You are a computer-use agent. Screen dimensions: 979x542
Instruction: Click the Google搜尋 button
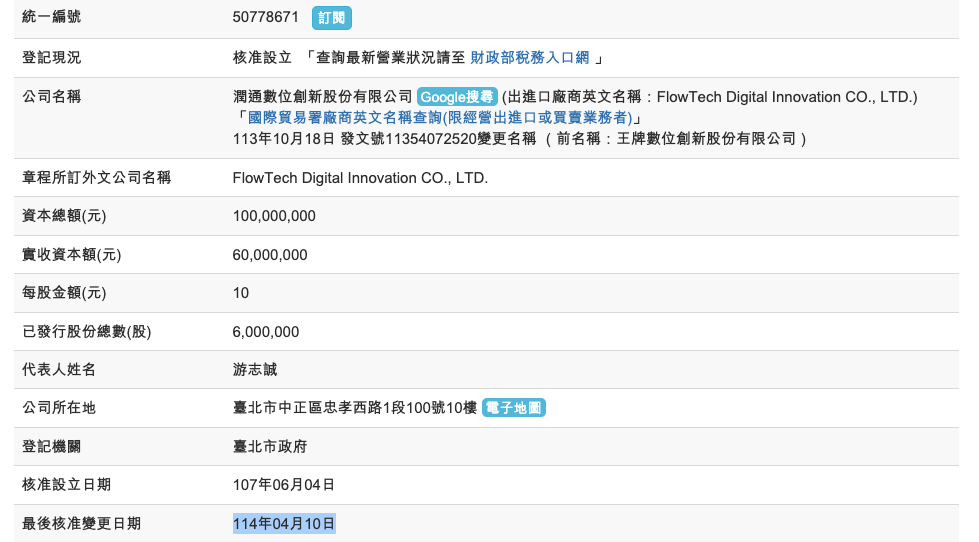(x=457, y=97)
